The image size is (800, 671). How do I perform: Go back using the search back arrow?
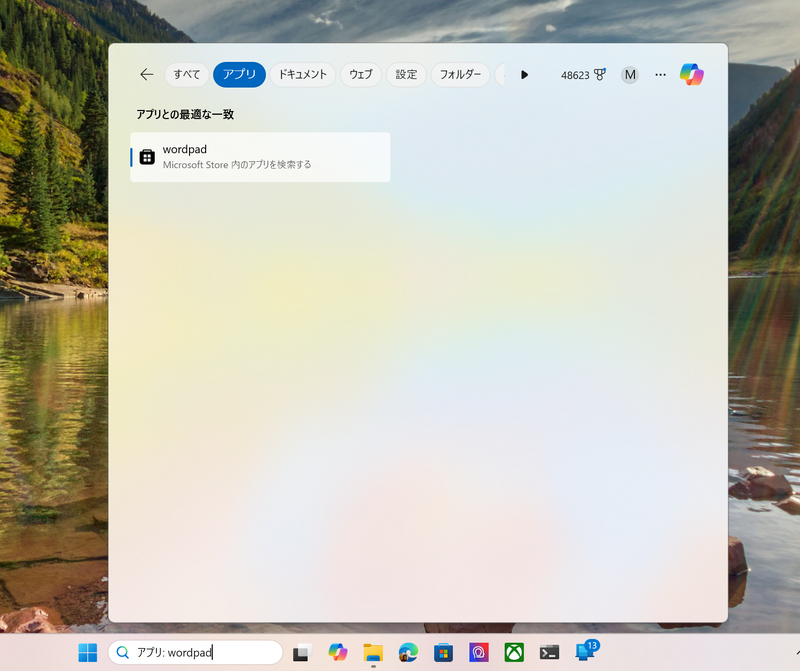pos(146,74)
